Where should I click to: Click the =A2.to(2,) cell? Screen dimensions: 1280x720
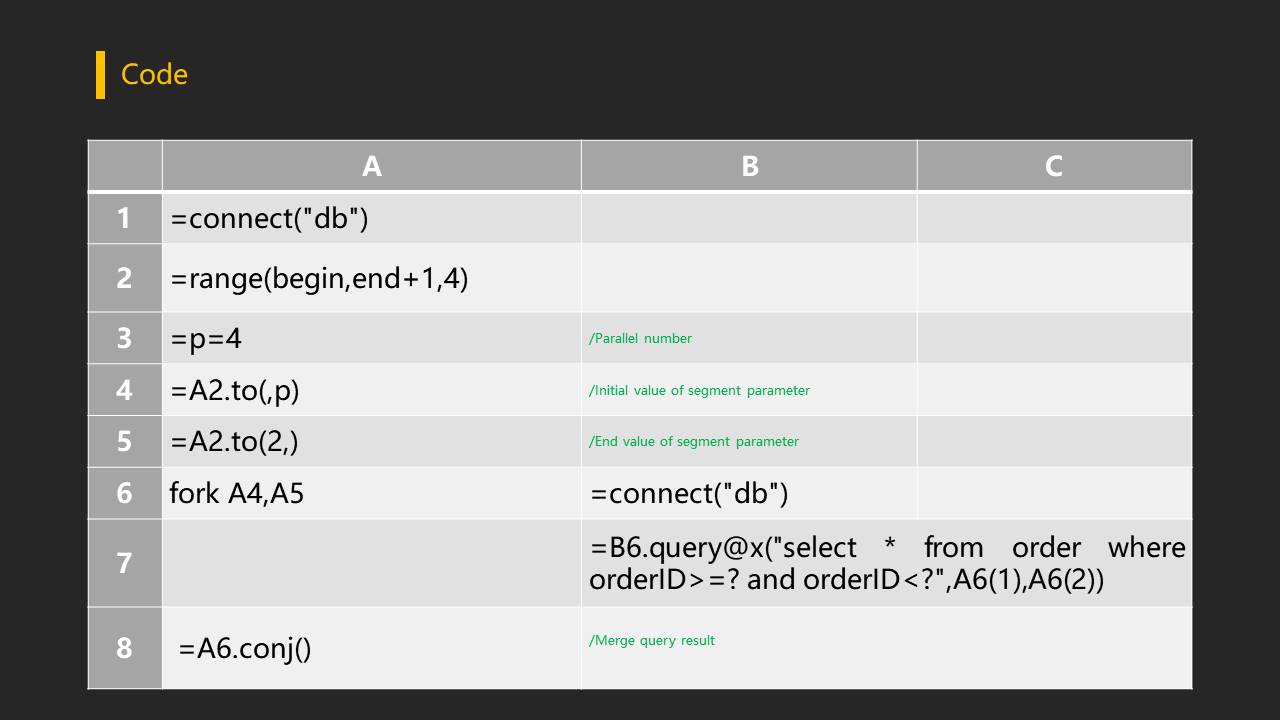click(235, 441)
